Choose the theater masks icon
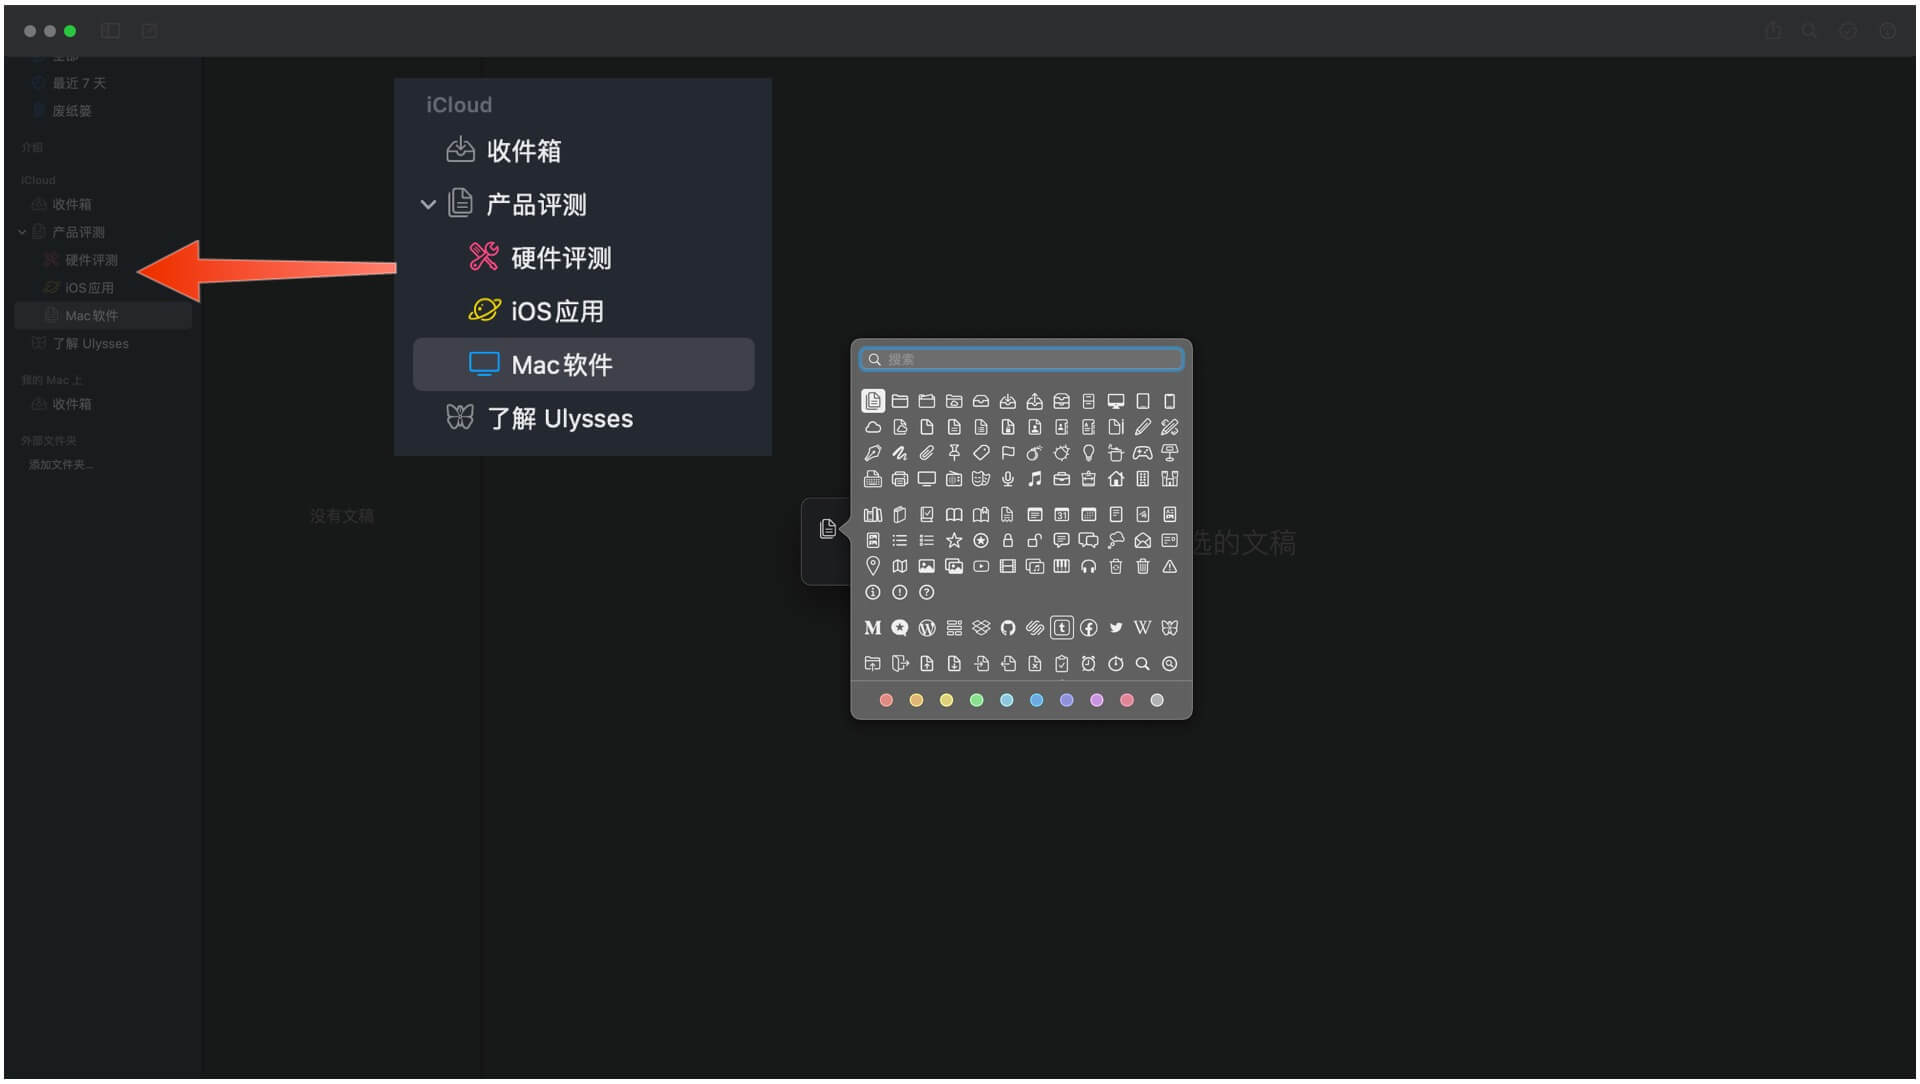Viewport: 1920px width, 1084px height. 980,479
